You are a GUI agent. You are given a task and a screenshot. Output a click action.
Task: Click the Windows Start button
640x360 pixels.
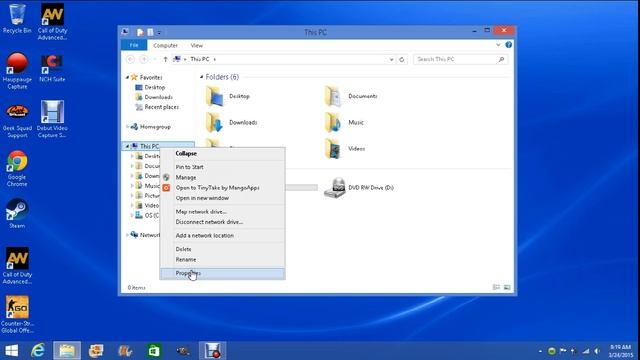coord(11,351)
